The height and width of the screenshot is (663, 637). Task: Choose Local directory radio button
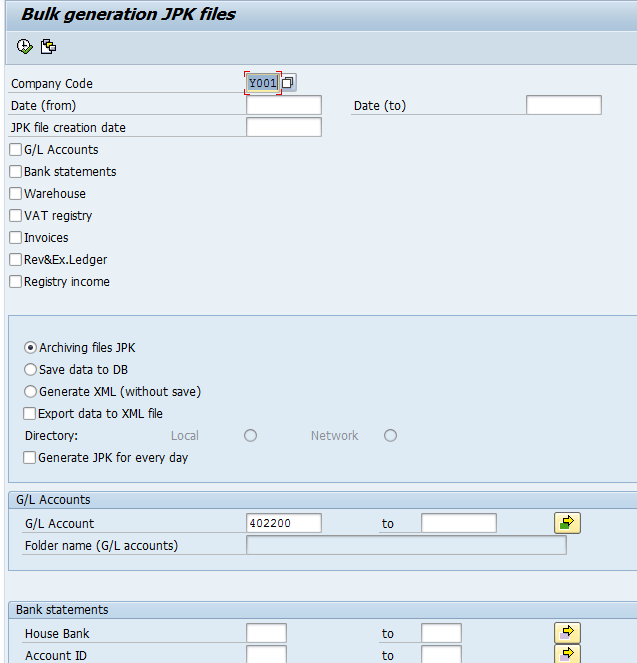tap(251, 436)
